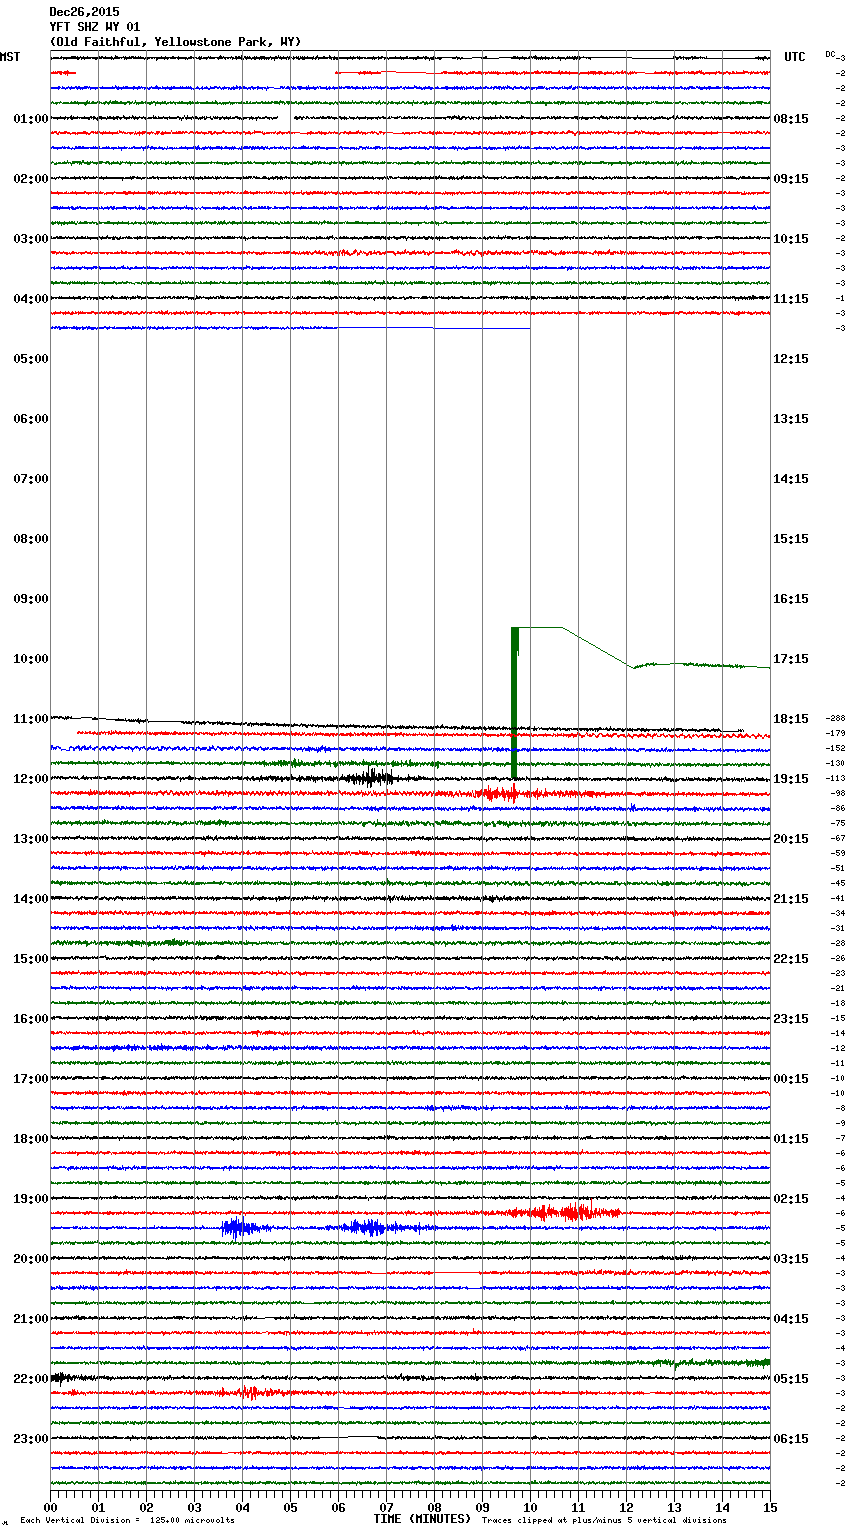
Task: Click the 23:15 UTC hour label
Action: click(x=791, y=1019)
